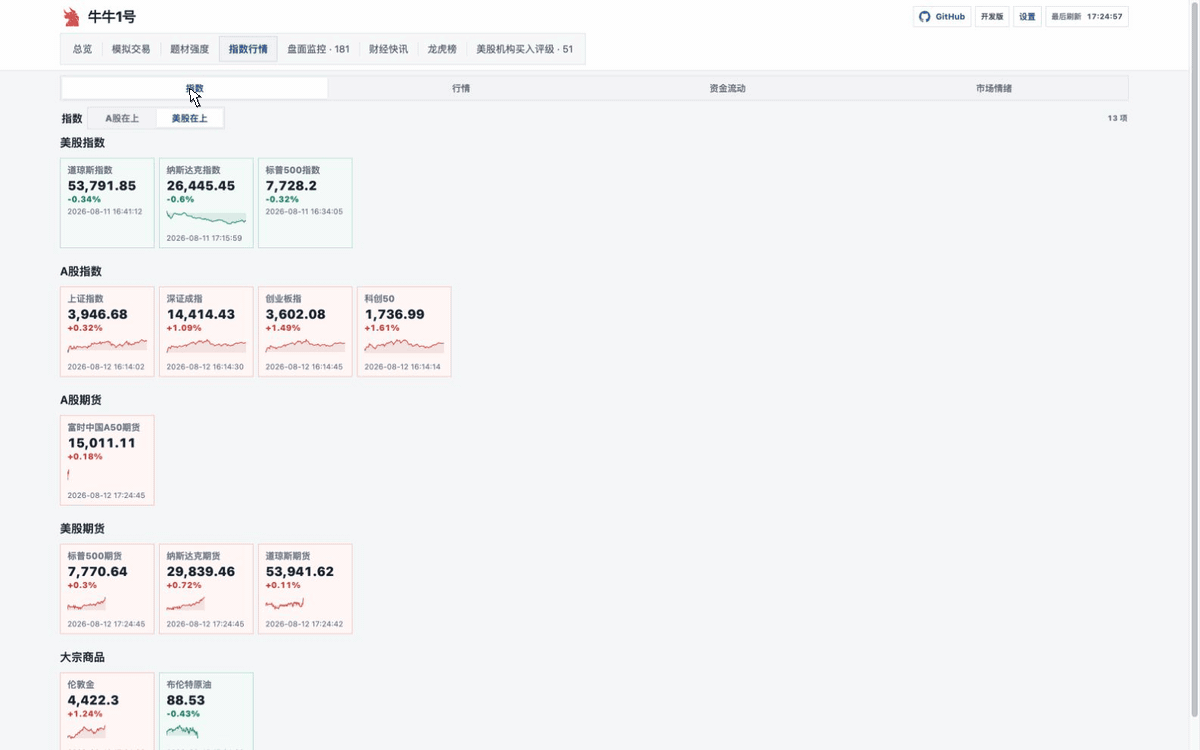Open the 上证指数 card
The image size is (1200, 750).
pyautogui.click(x=107, y=332)
